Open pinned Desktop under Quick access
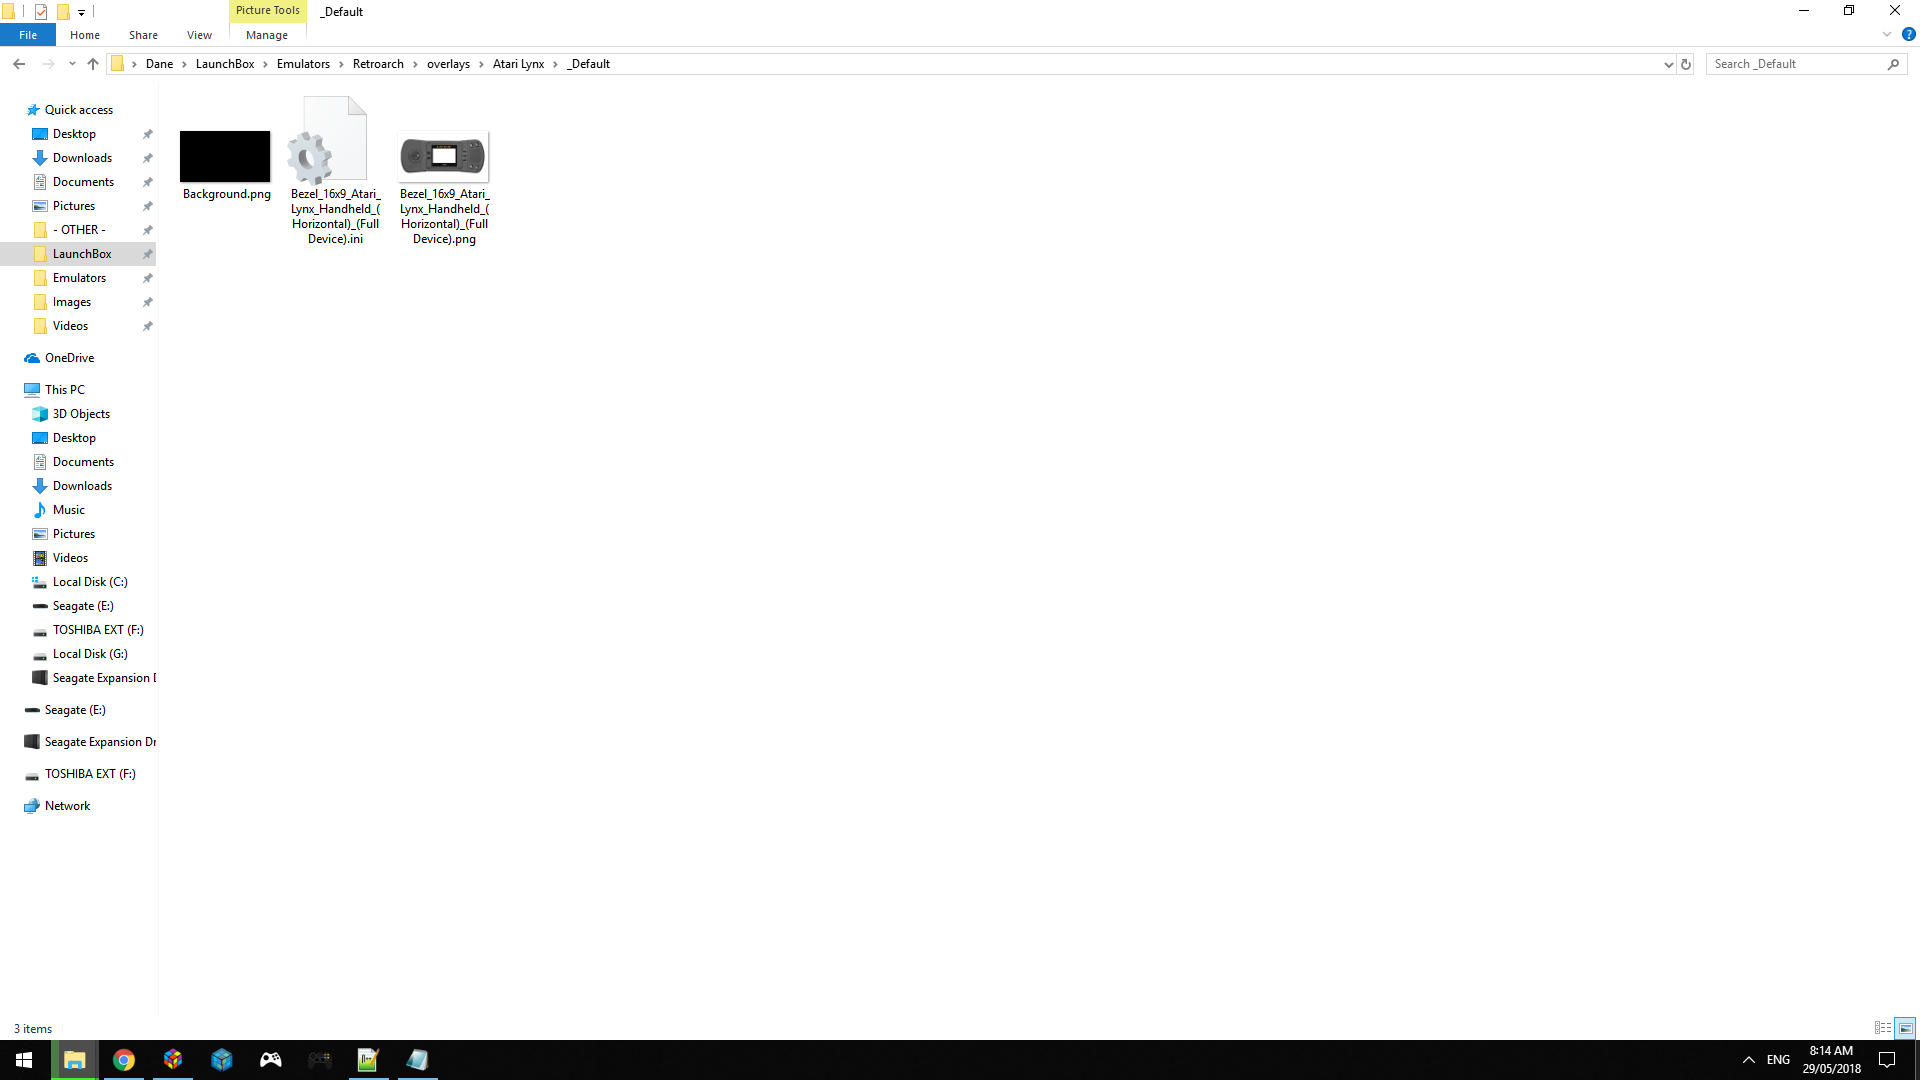The width and height of the screenshot is (1920, 1080). 74,134
